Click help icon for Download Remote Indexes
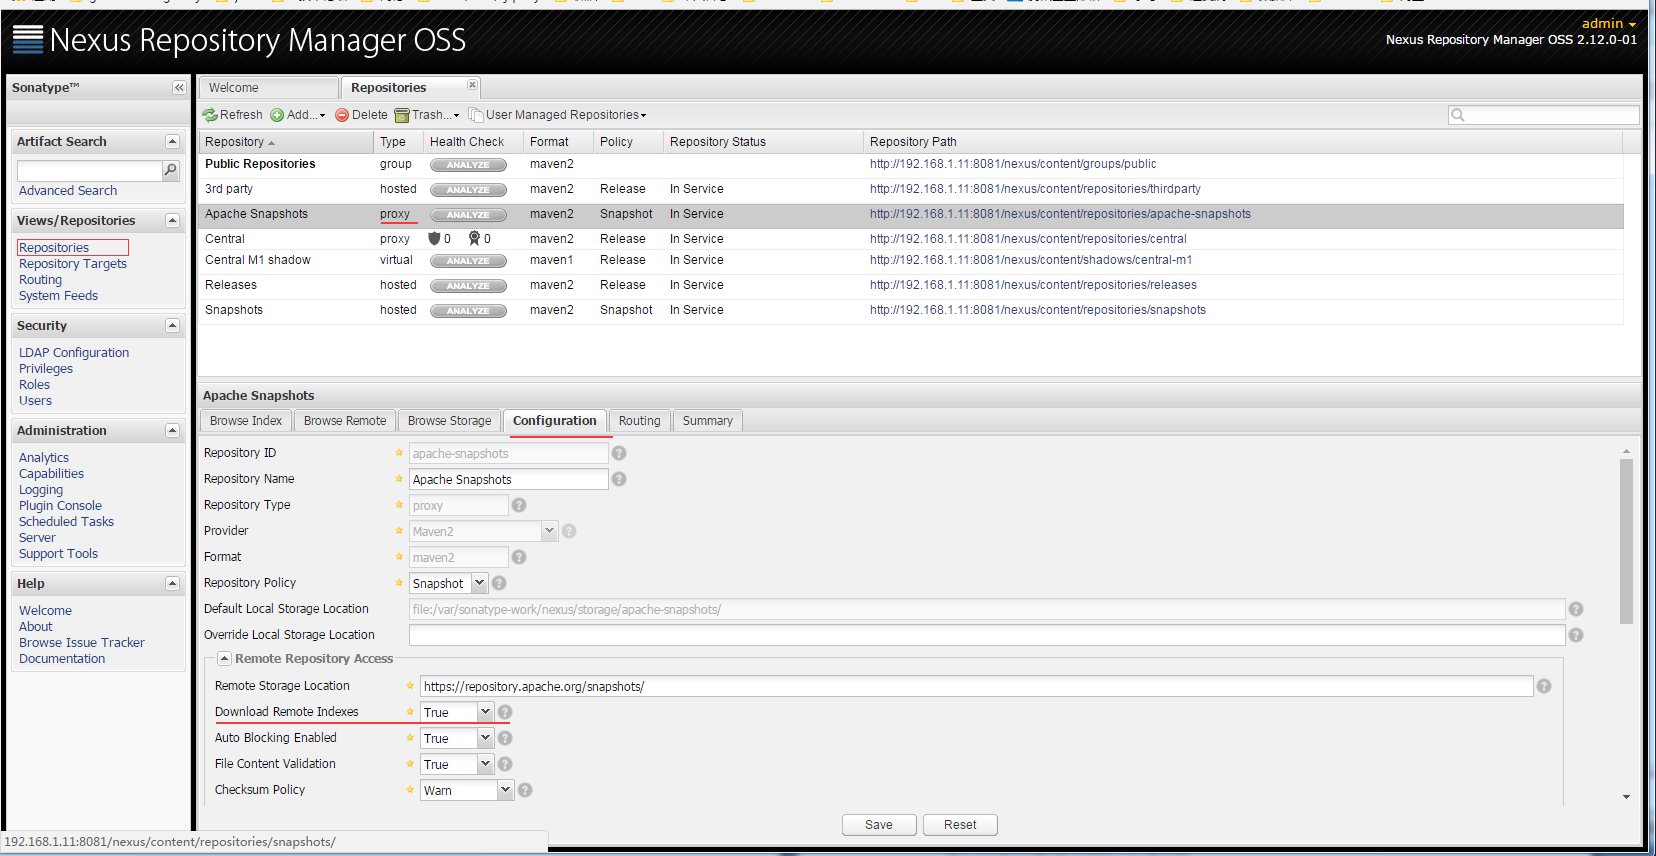 point(505,712)
